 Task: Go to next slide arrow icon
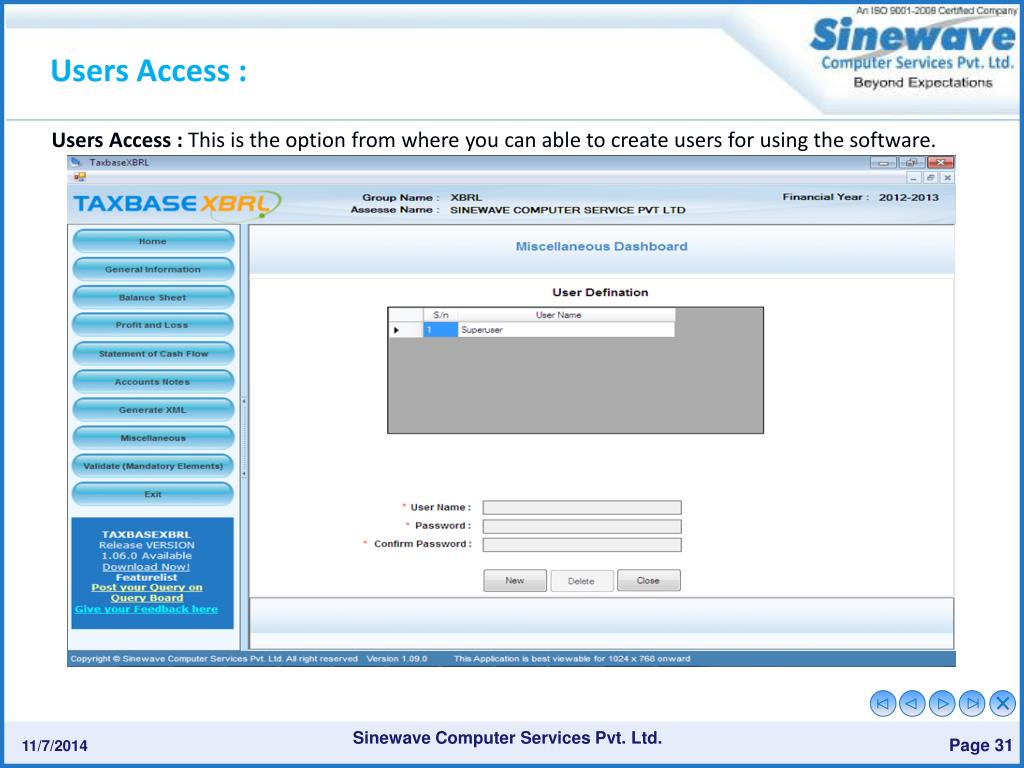pyautogui.click(x=942, y=703)
